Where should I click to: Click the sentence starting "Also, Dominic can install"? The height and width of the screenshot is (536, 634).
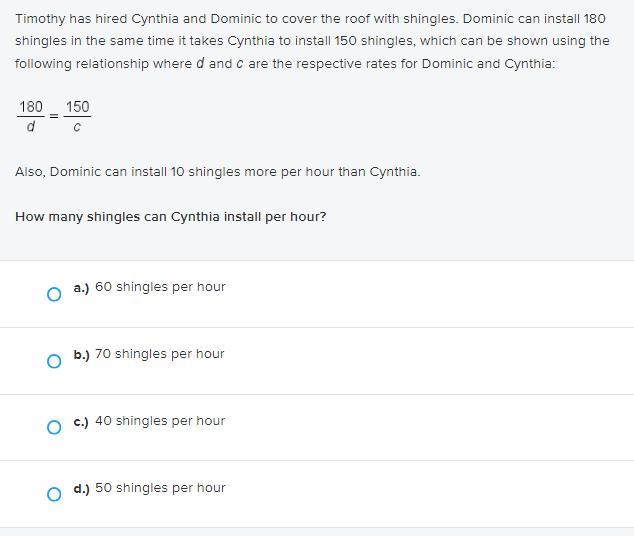[x=218, y=172]
